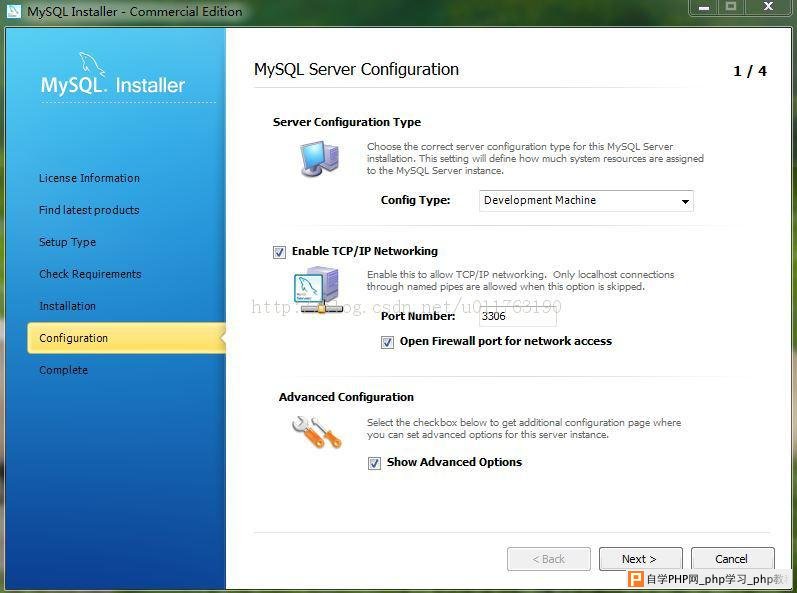This screenshot has height=593, width=797.
Task: Click the 1 / 4 page indicator
Action: tap(750, 71)
